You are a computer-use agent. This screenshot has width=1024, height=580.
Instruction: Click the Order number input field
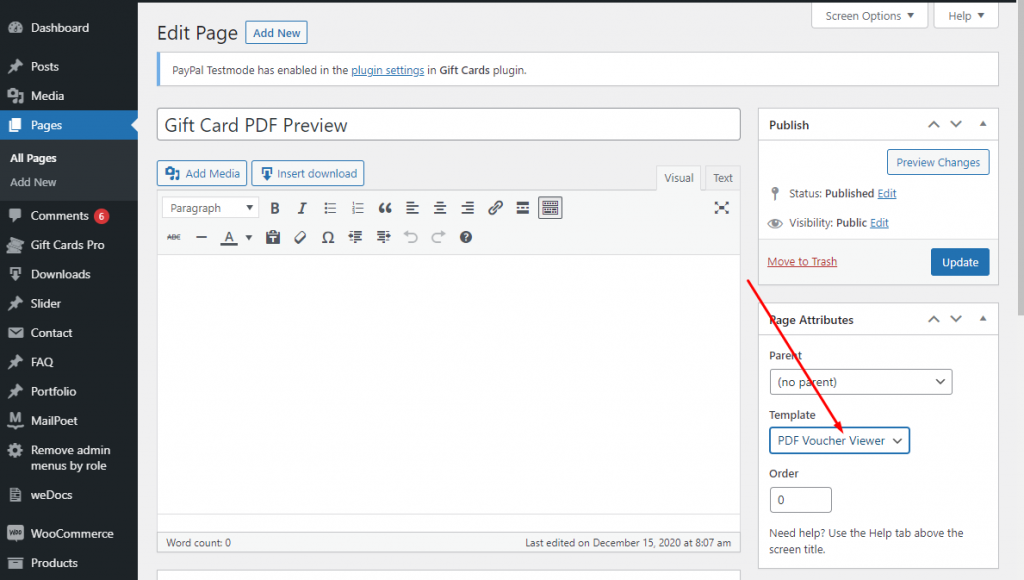click(x=800, y=500)
